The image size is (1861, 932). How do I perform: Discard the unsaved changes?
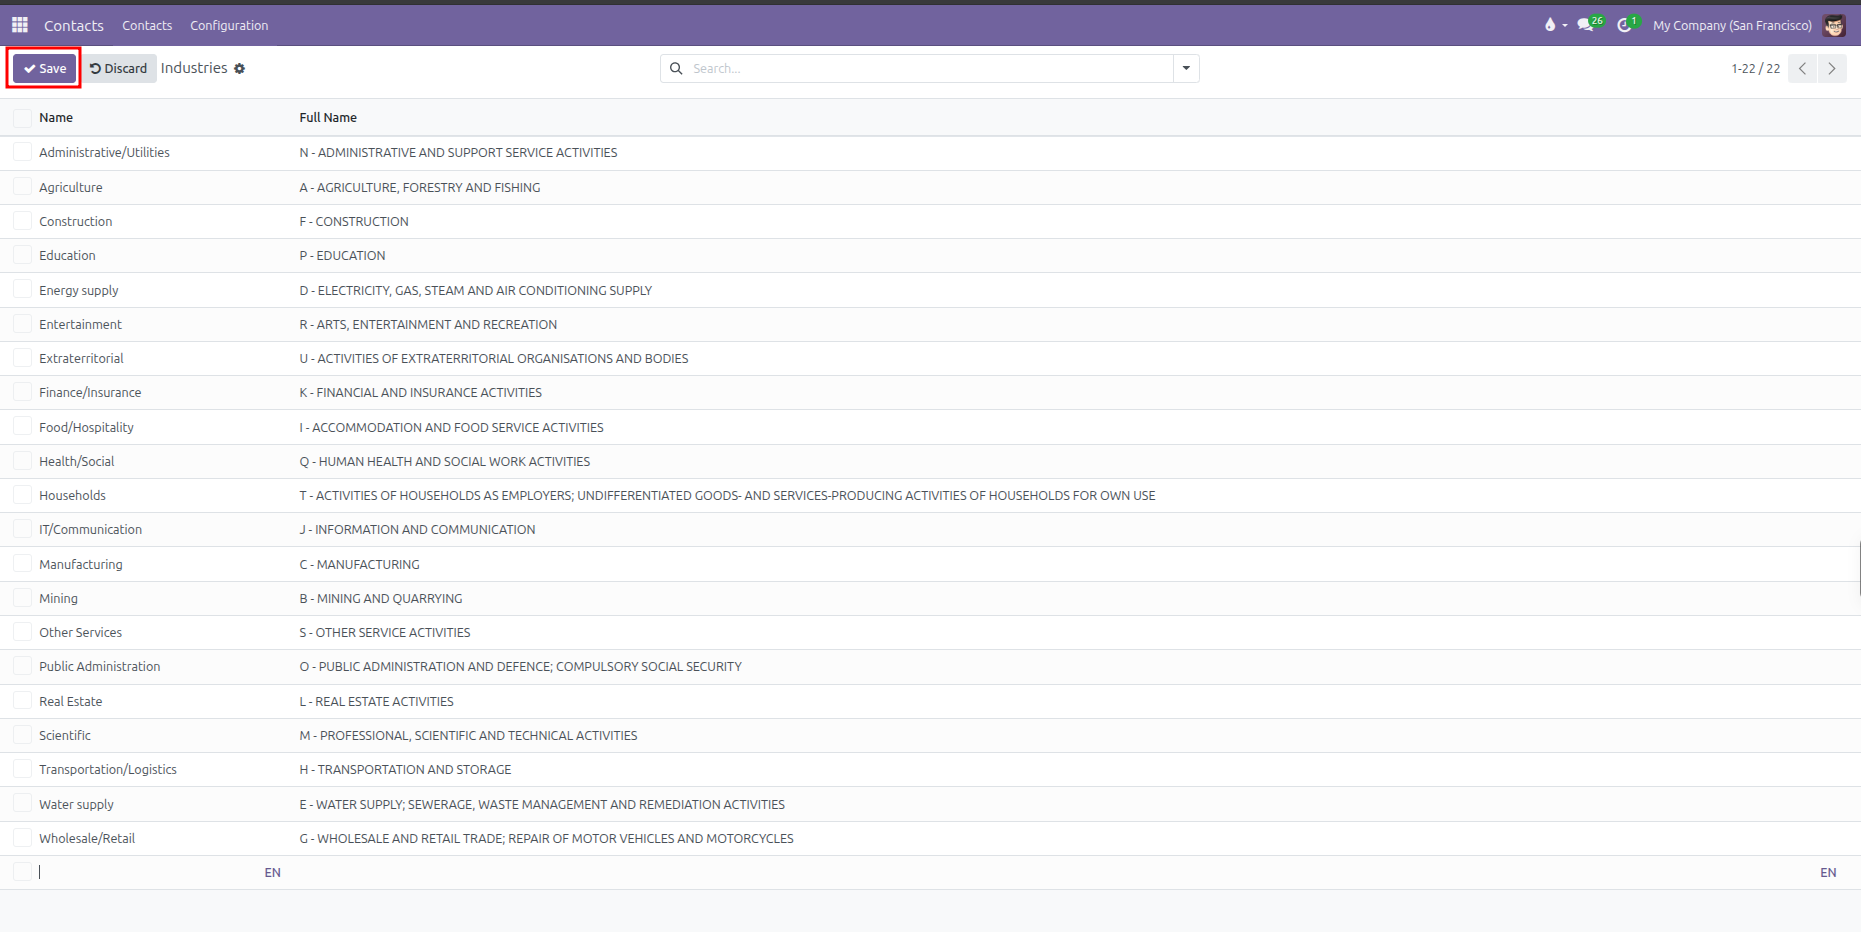(x=119, y=69)
